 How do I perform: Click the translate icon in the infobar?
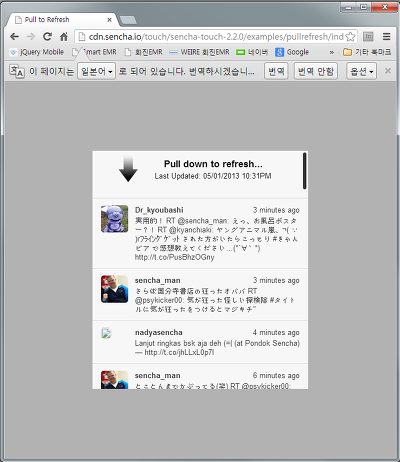coord(17,71)
